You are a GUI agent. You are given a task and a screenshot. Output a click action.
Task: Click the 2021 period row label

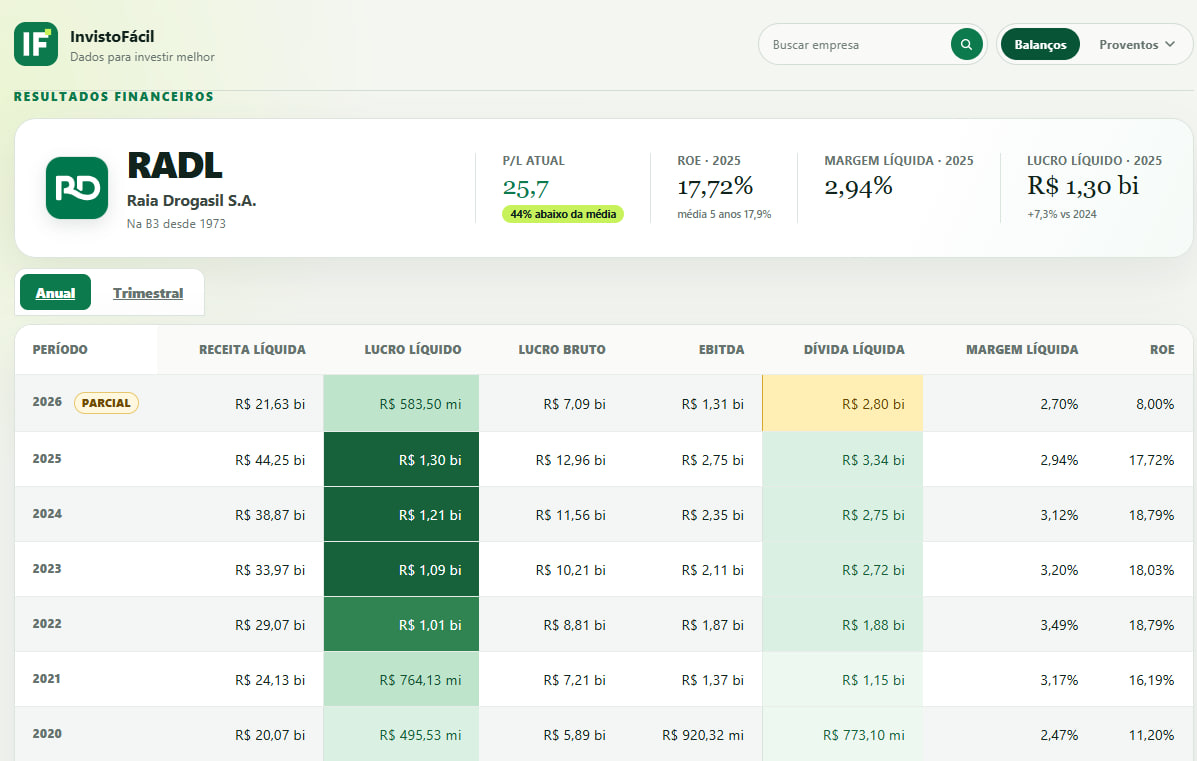click(x=47, y=679)
